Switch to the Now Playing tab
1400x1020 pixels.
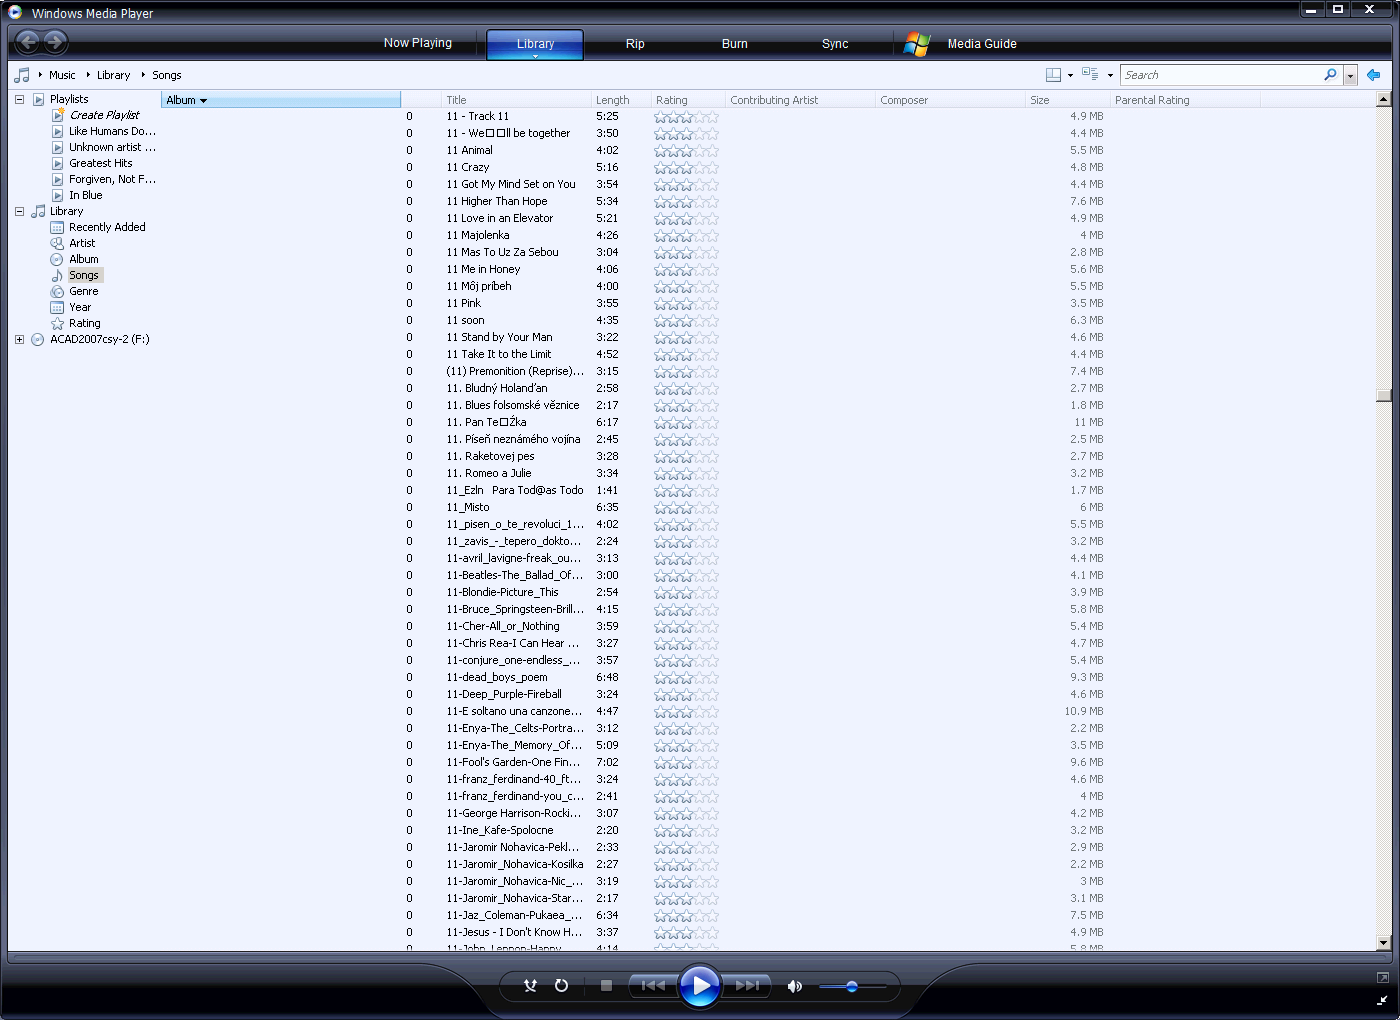(x=418, y=43)
